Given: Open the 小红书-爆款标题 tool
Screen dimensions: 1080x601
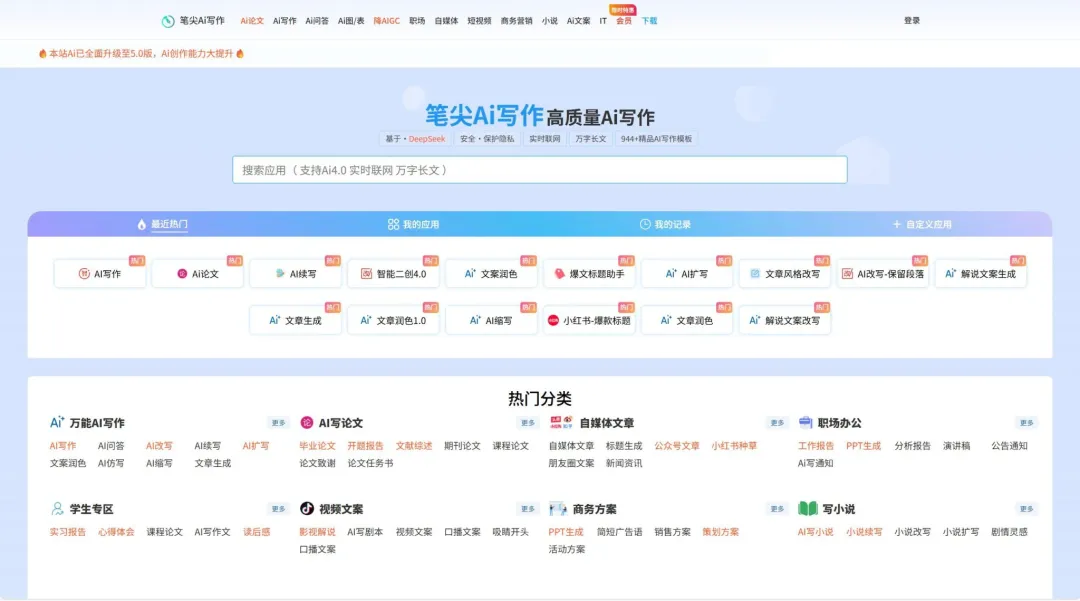Looking at the screenshot, I should [x=590, y=321].
